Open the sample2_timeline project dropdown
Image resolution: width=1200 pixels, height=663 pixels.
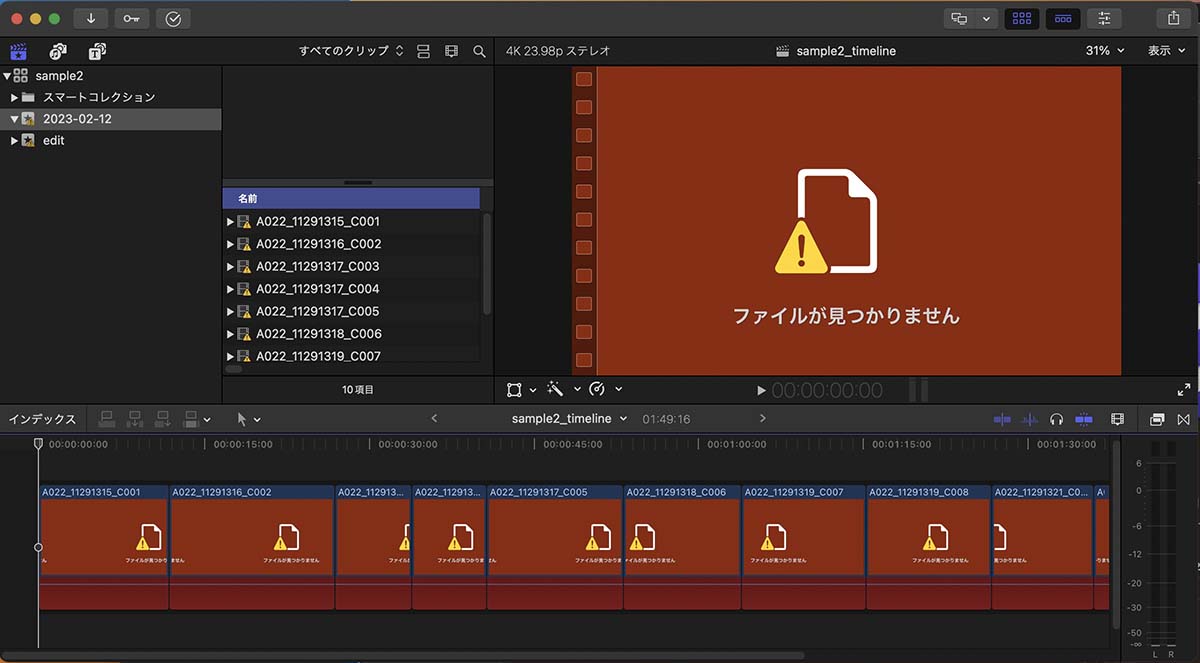click(569, 418)
